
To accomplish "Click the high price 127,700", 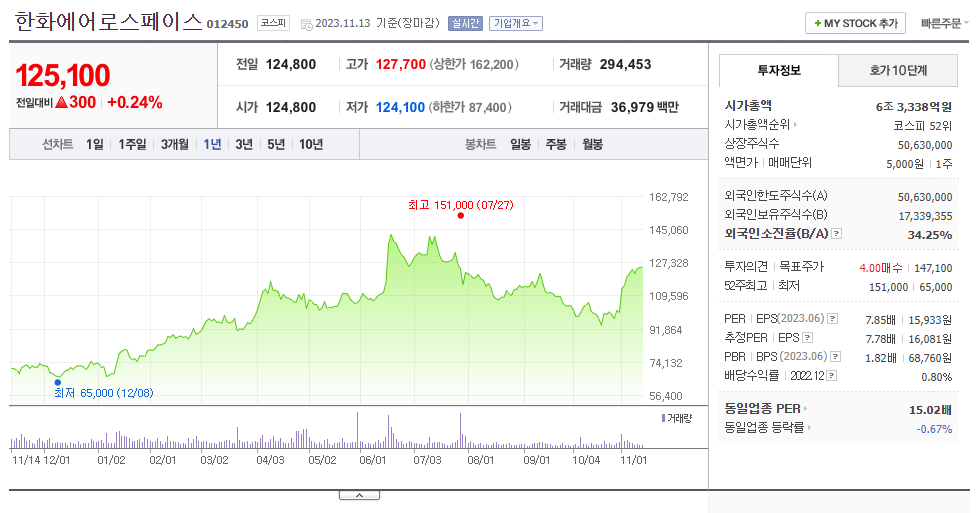I will tap(401, 64).
